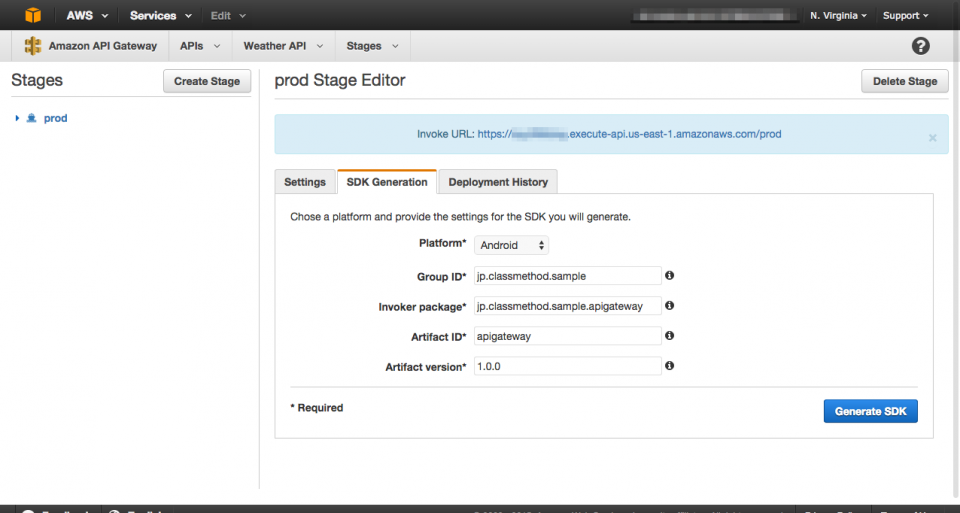
Task: Click the Amazon API Gateway icon
Action: [32, 46]
